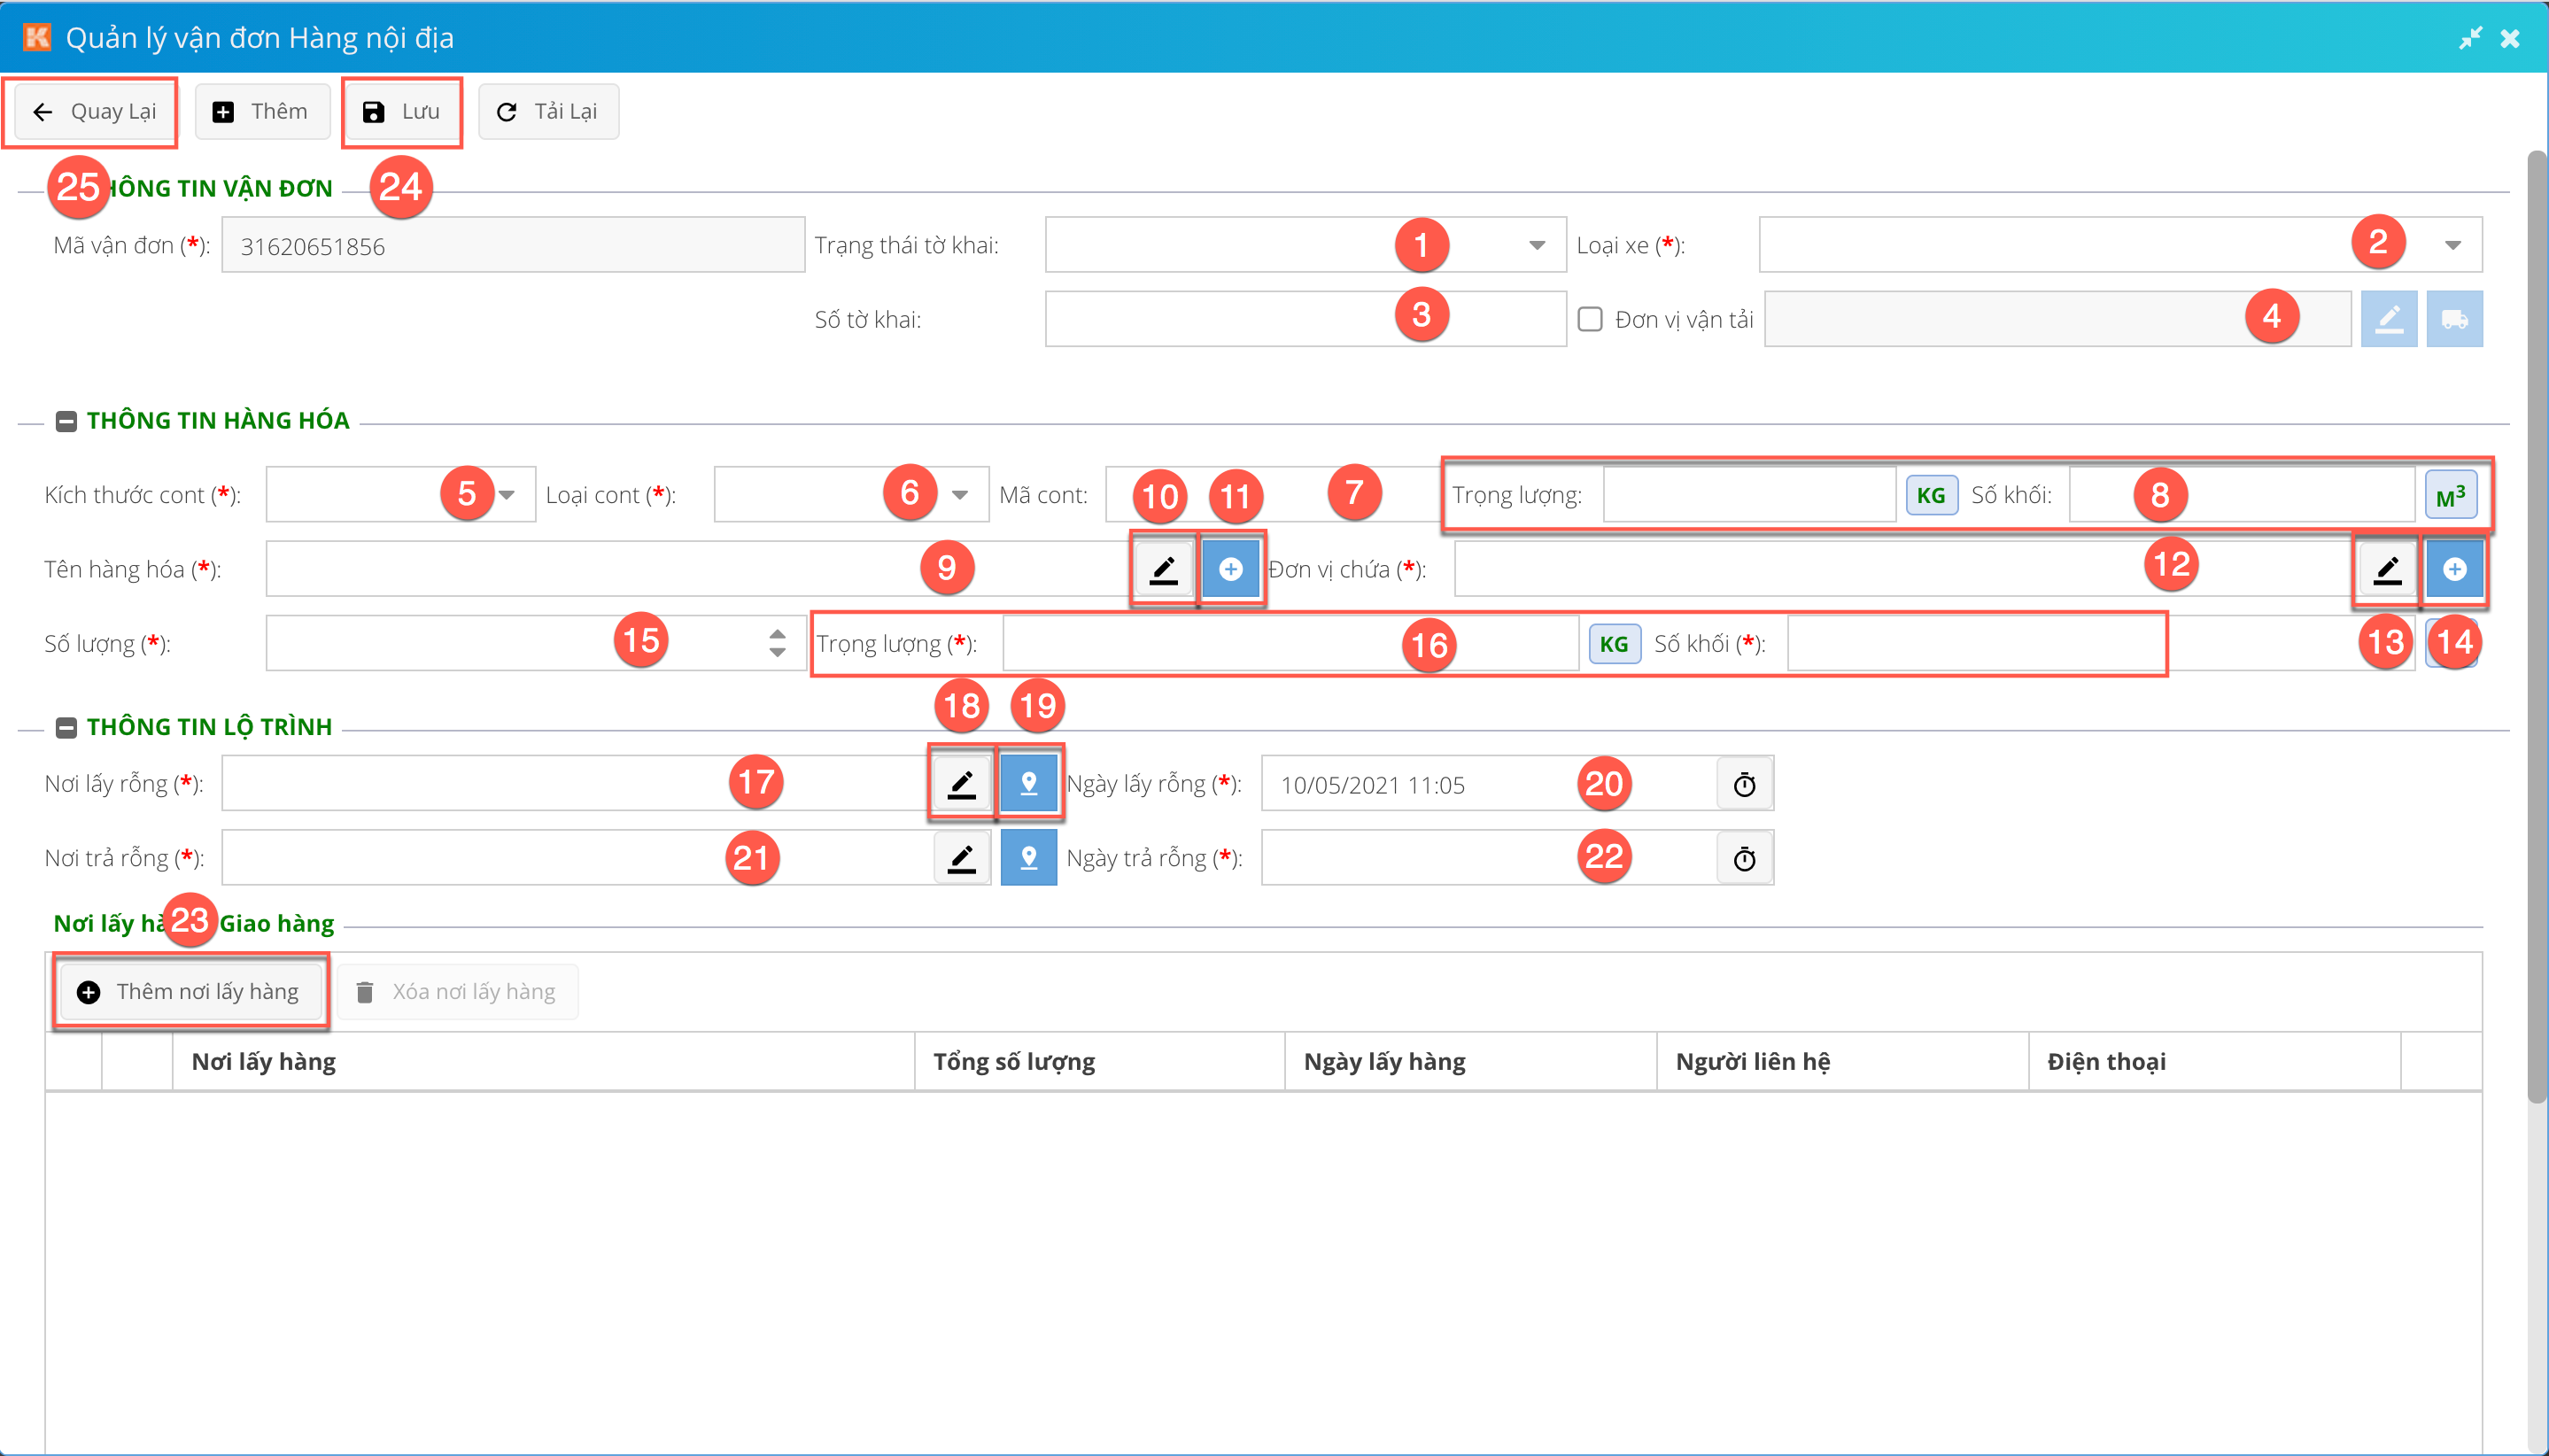Open the timer picker for Ngày trả rỗng
The height and width of the screenshot is (1456, 2549).
click(1744, 858)
